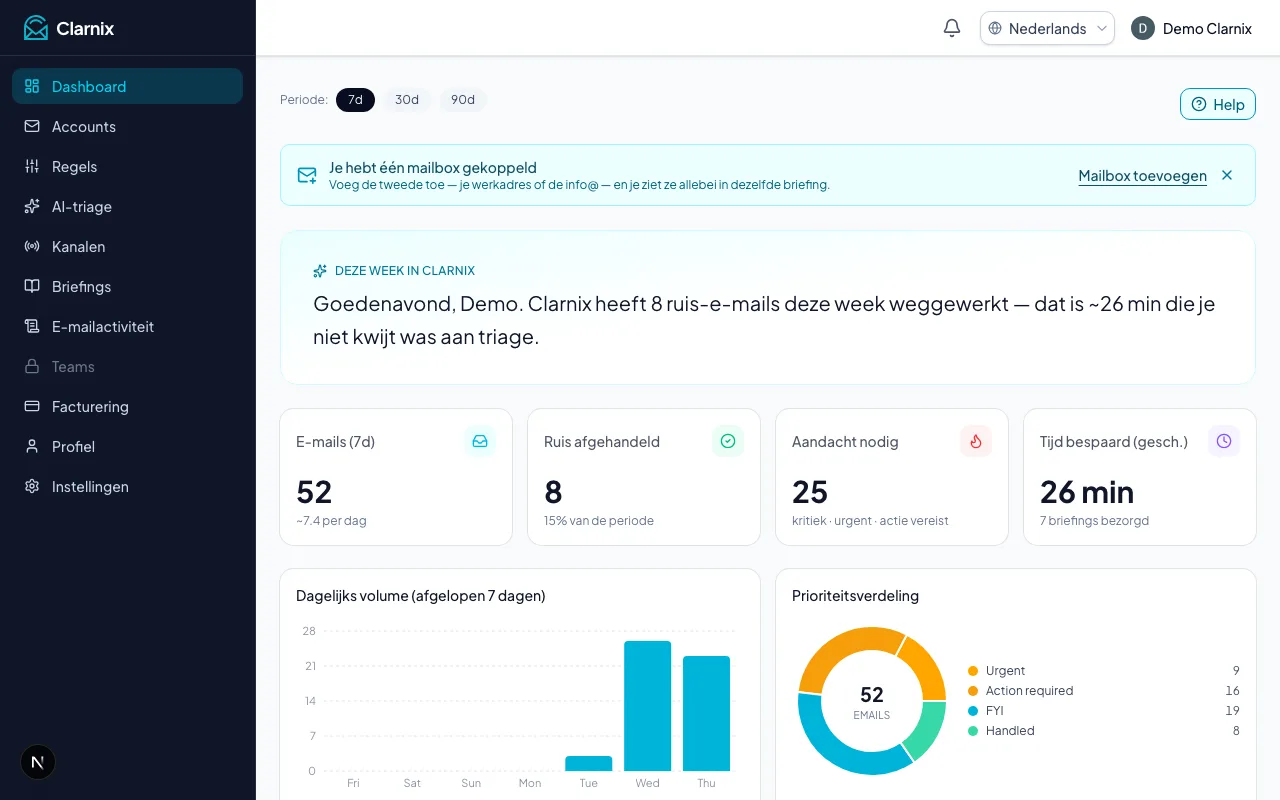
Task: Click 'Dagelijks volume (afgelopen 7 dagen)' heading
Action: pyautogui.click(x=421, y=596)
